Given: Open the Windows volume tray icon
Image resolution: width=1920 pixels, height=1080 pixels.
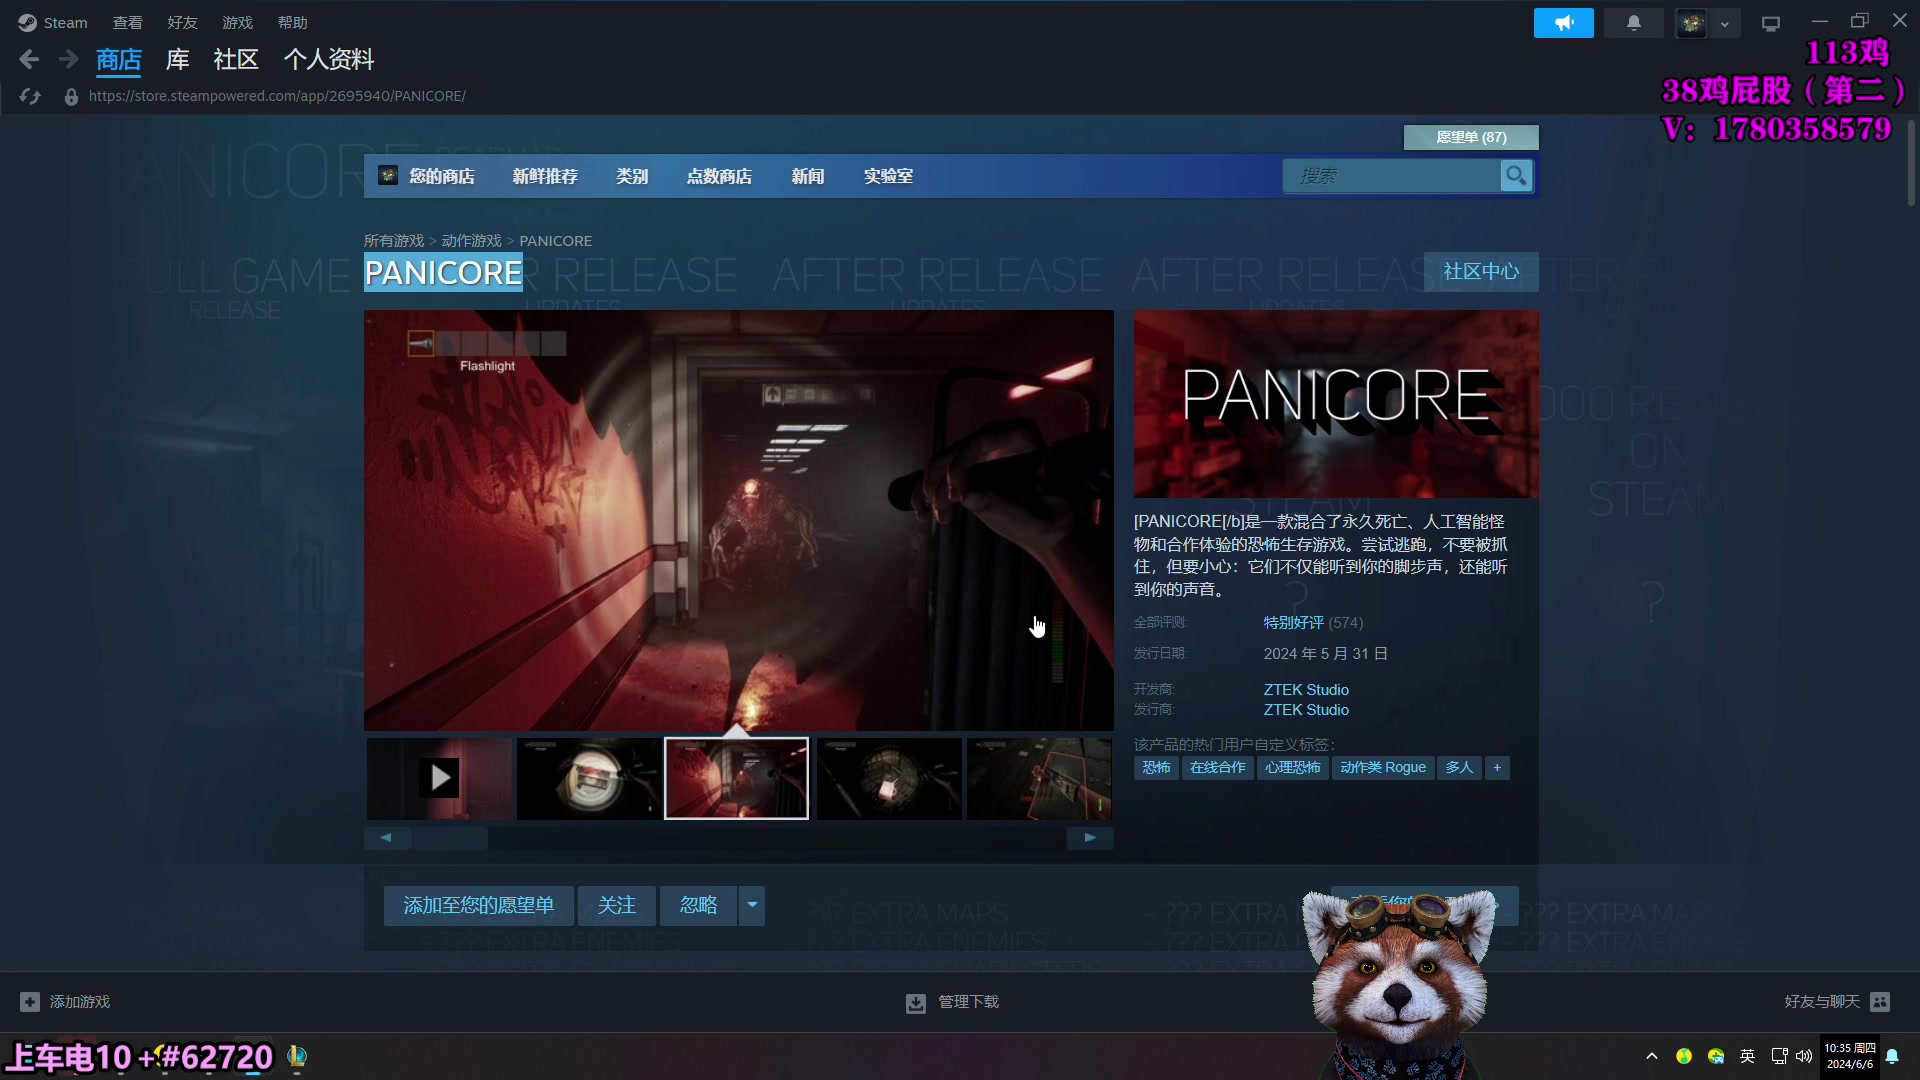Looking at the screenshot, I should [1804, 1056].
